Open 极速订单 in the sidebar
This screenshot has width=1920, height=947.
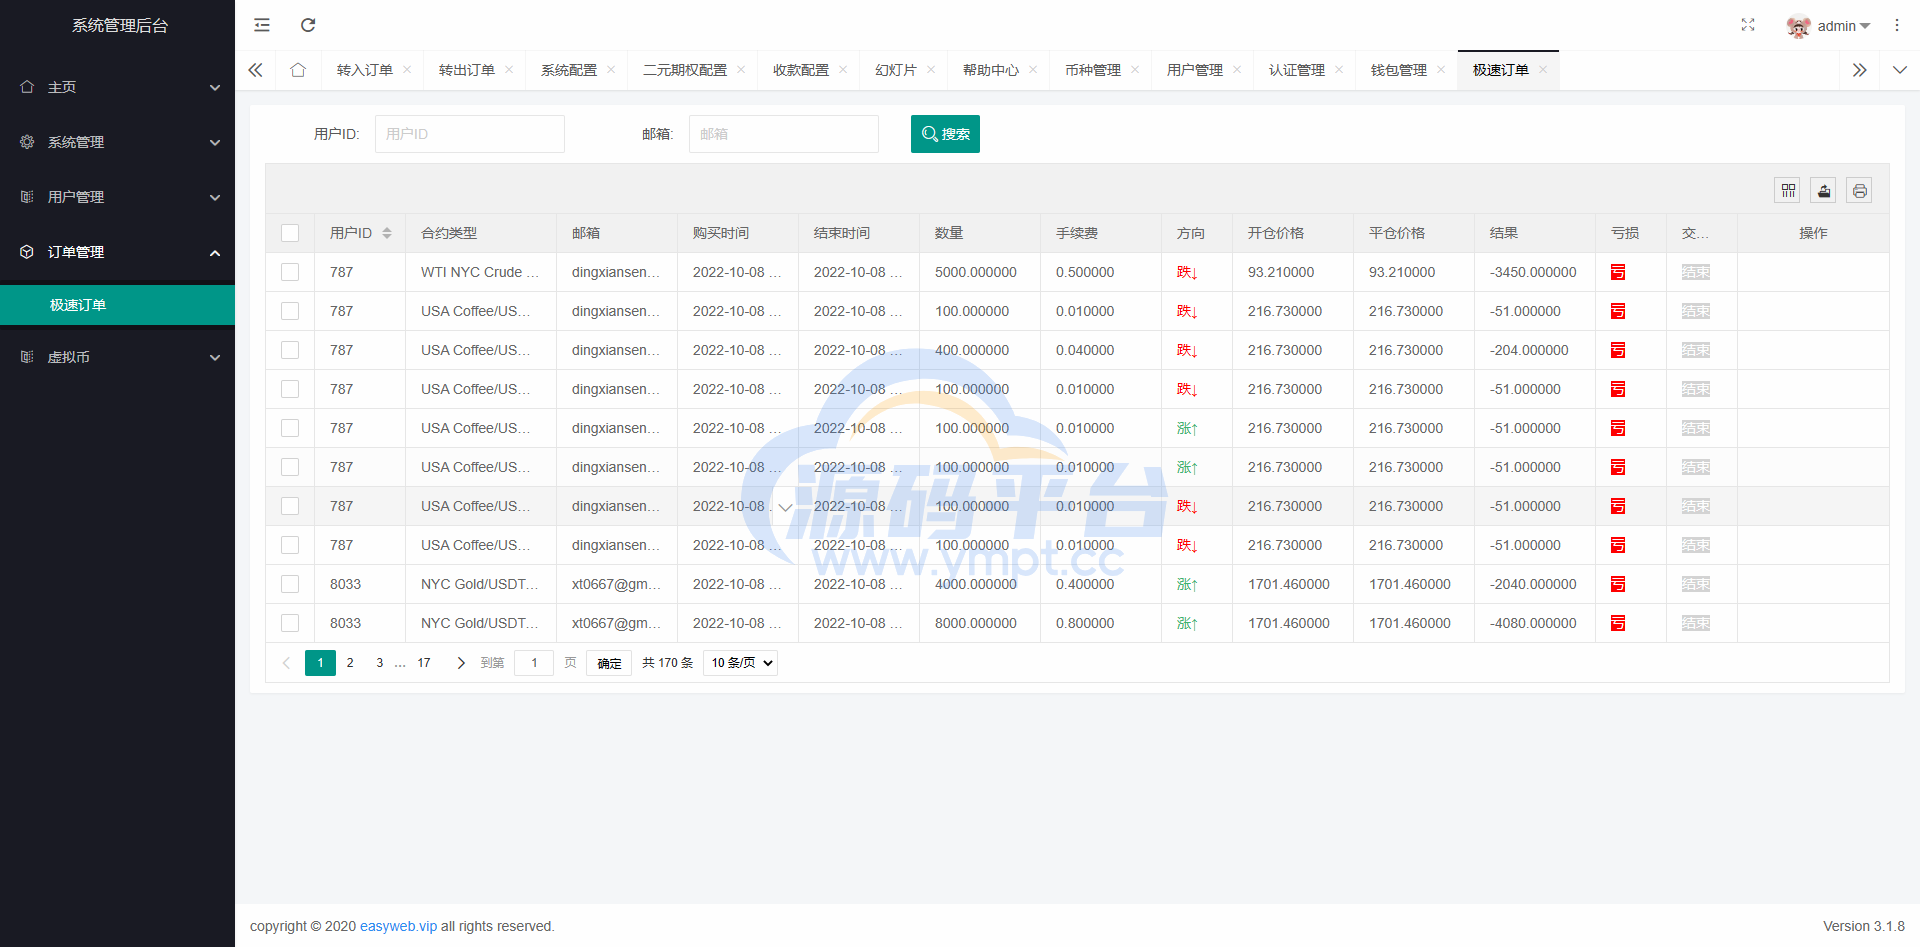click(x=117, y=305)
